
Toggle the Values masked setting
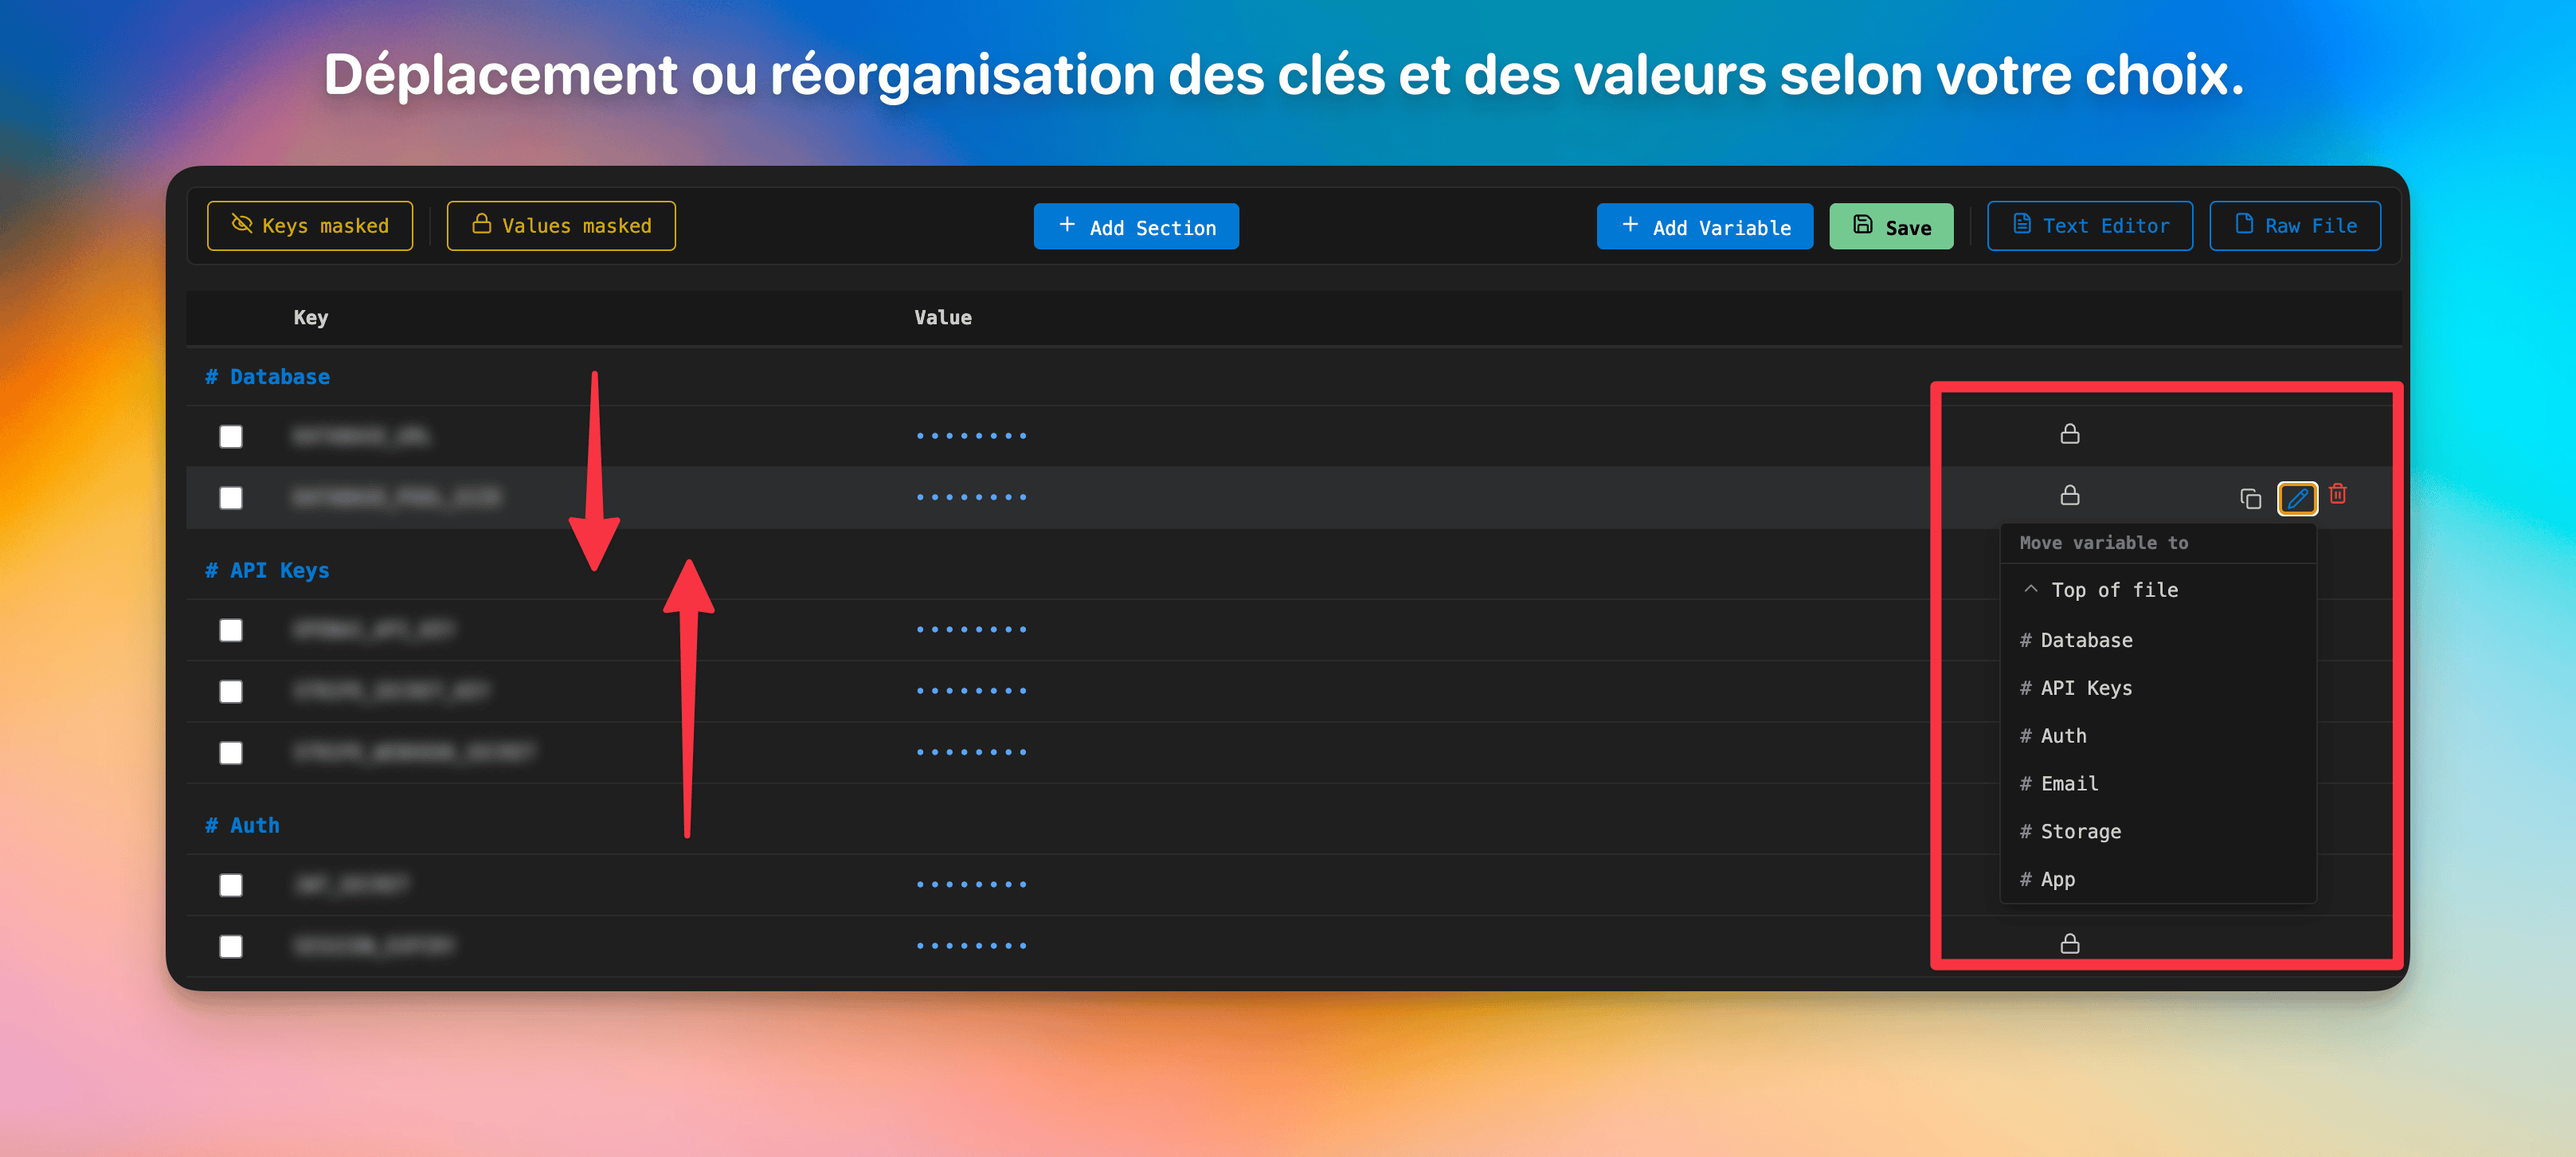pos(560,225)
